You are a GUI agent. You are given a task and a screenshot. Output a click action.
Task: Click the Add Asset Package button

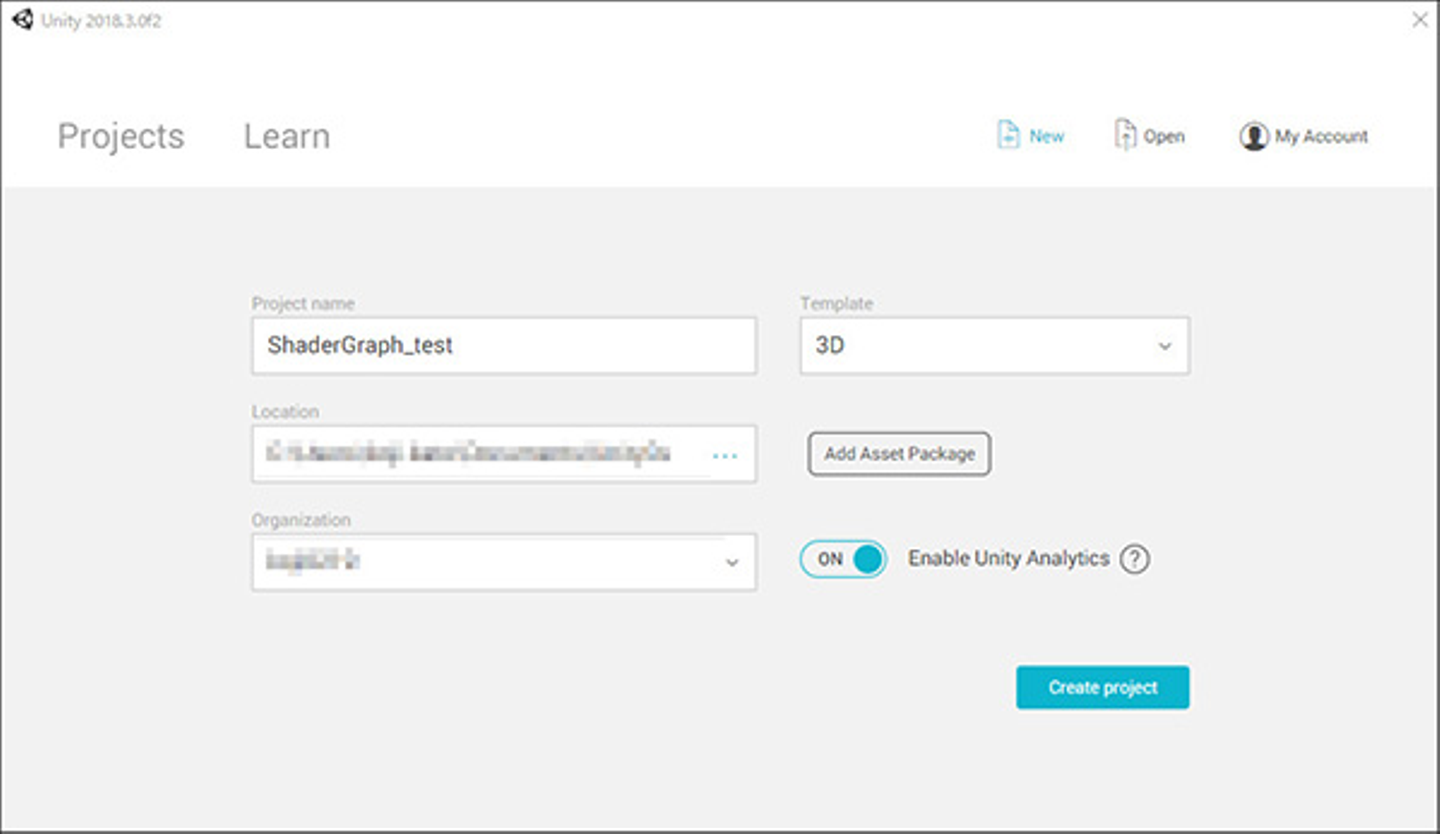899,454
